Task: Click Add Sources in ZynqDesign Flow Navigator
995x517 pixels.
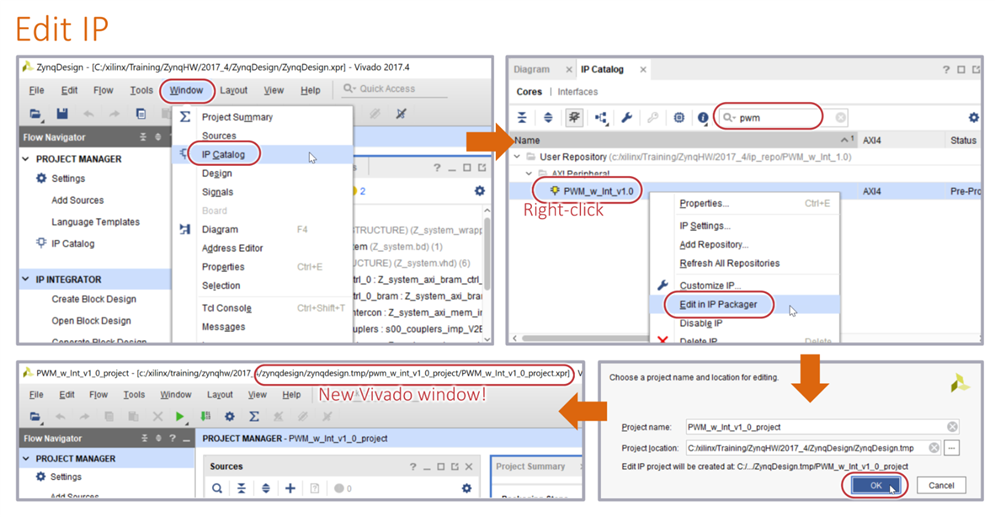Action: point(77,200)
